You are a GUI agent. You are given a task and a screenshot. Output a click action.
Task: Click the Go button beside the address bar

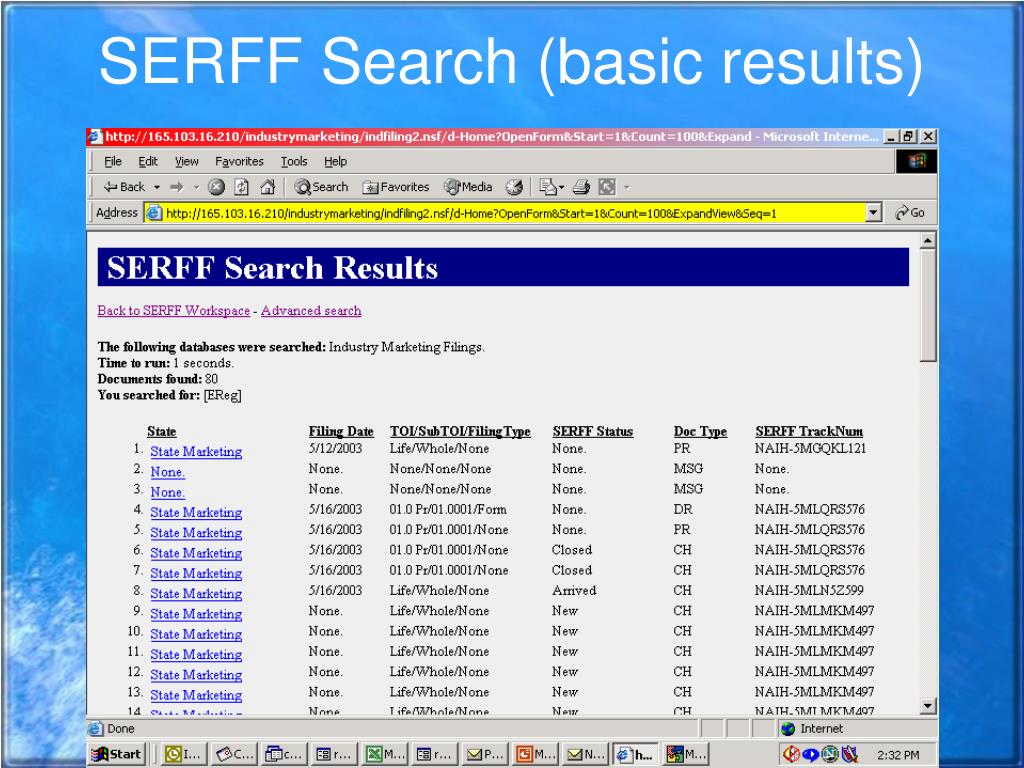tap(910, 213)
